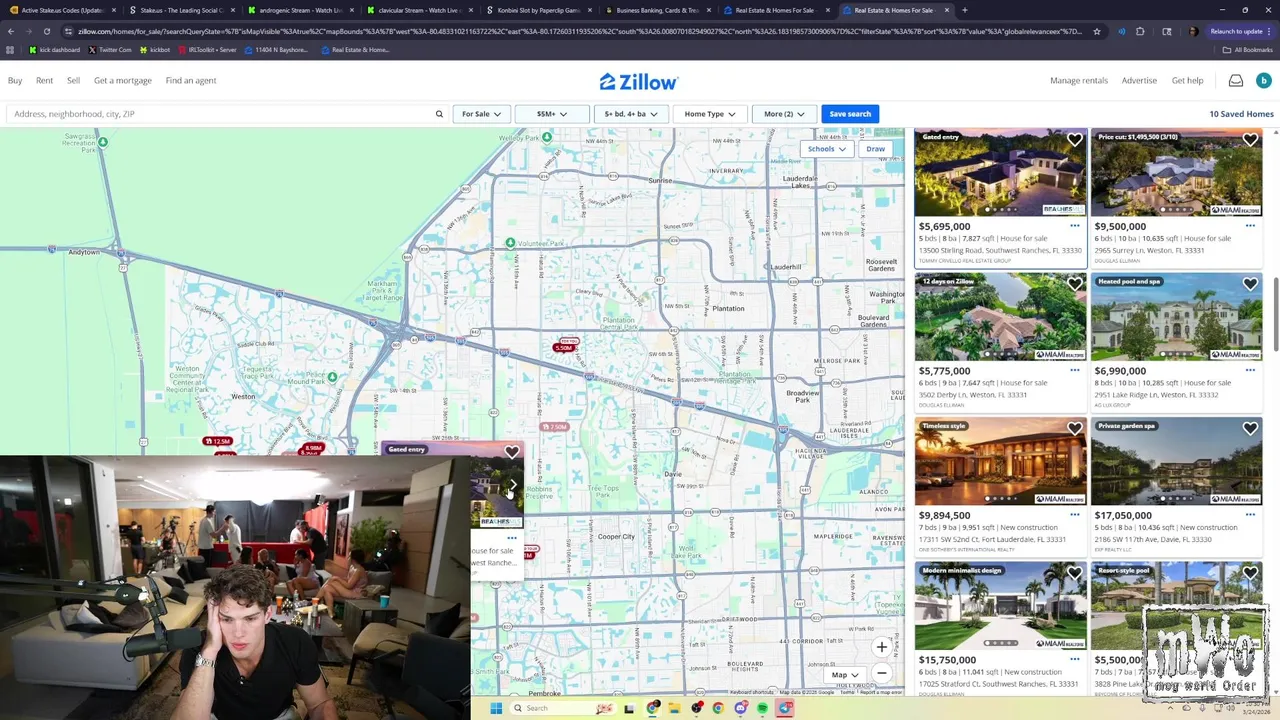The width and height of the screenshot is (1280, 720).
Task: Open a new browser tab
Action: click(964, 10)
